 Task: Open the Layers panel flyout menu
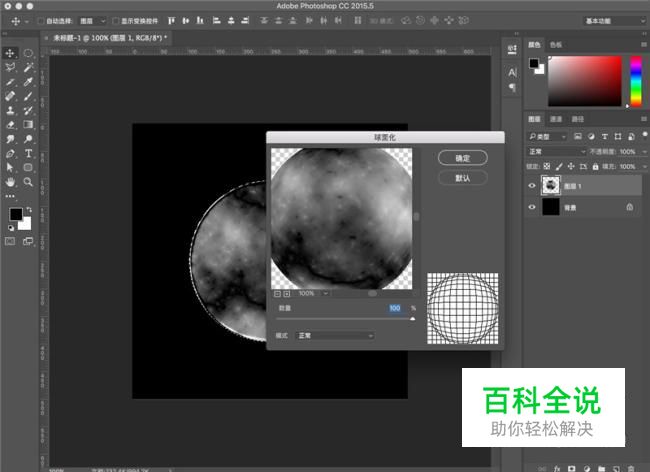[x=644, y=119]
